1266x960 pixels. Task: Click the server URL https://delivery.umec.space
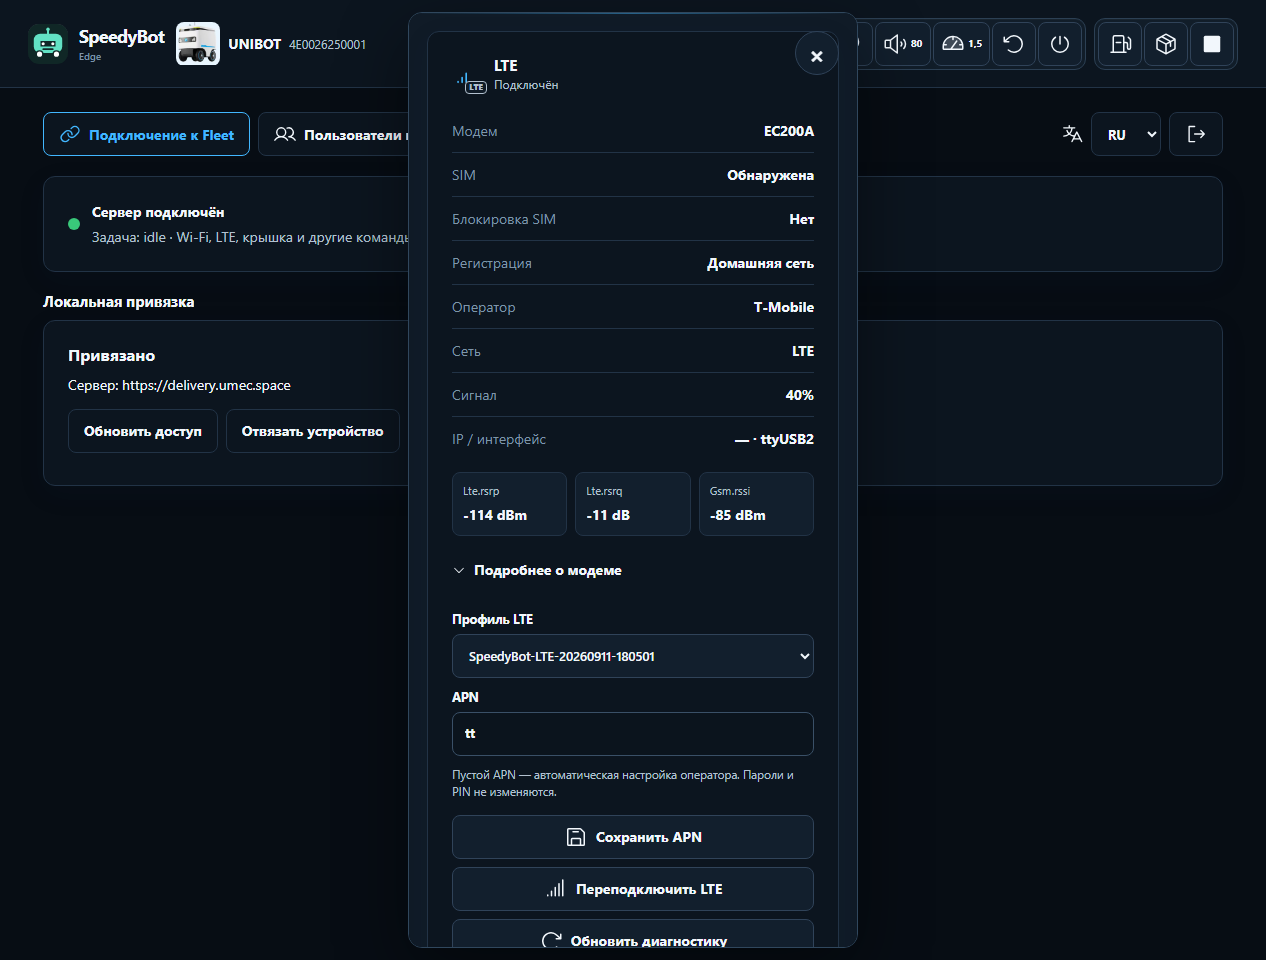tap(206, 385)
